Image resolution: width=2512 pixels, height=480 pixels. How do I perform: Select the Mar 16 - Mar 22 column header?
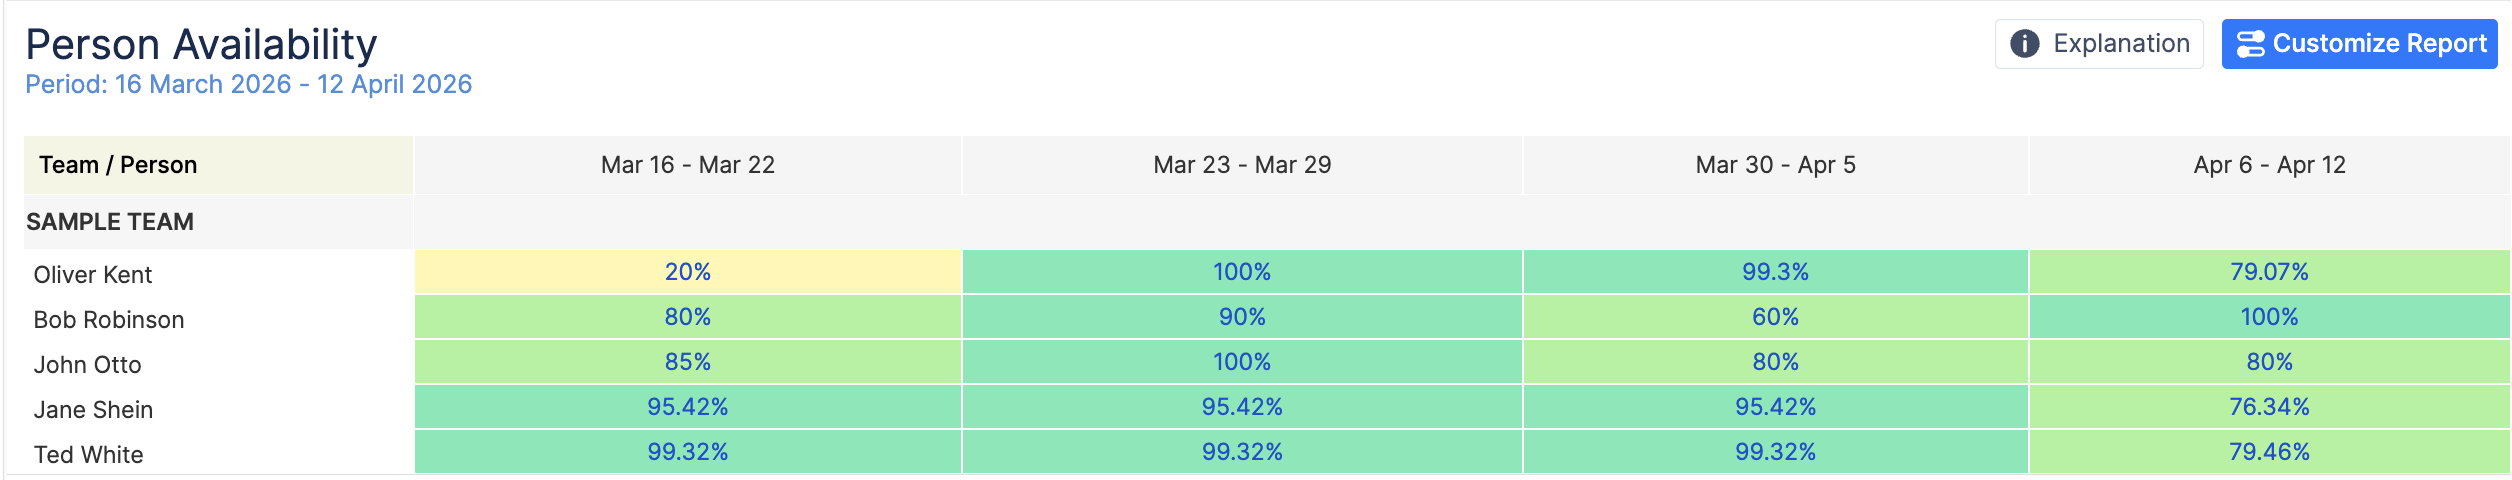point(688,165)
